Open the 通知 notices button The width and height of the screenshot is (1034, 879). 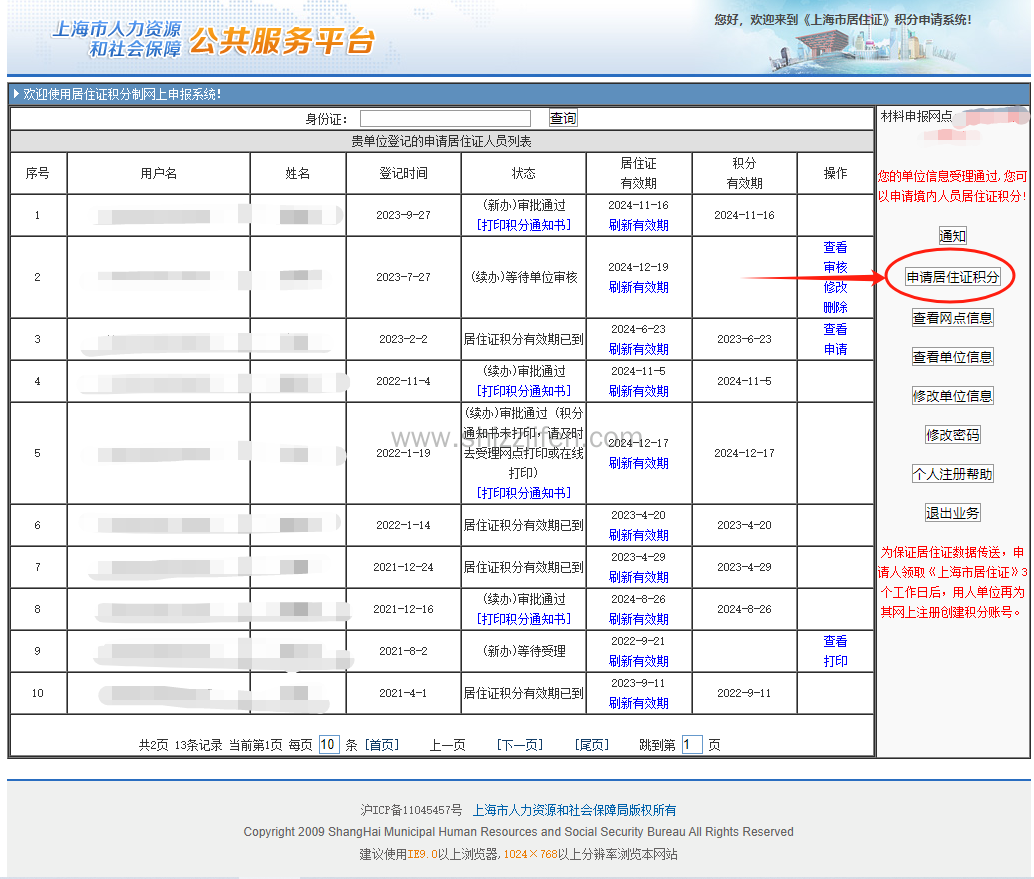click(x=952, y=236)
